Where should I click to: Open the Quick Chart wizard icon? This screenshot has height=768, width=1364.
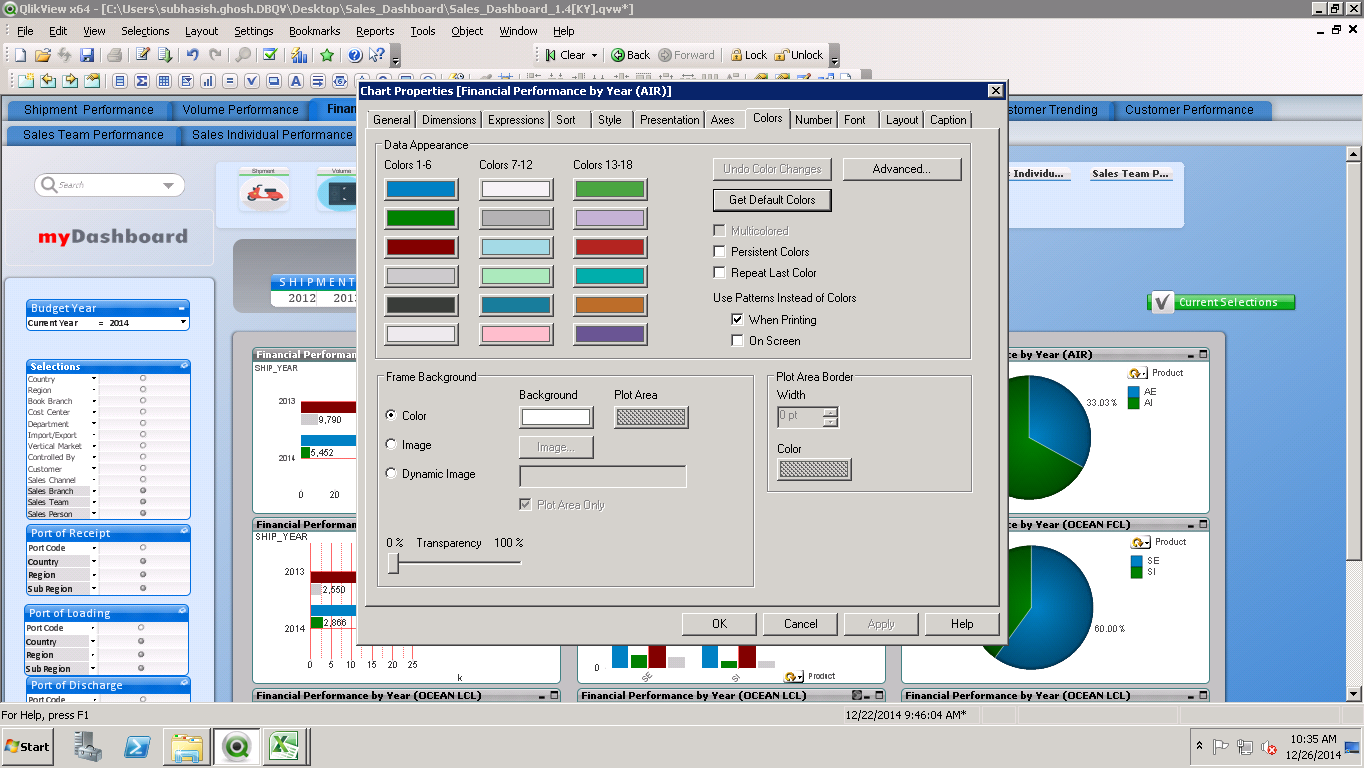[299, 55]
